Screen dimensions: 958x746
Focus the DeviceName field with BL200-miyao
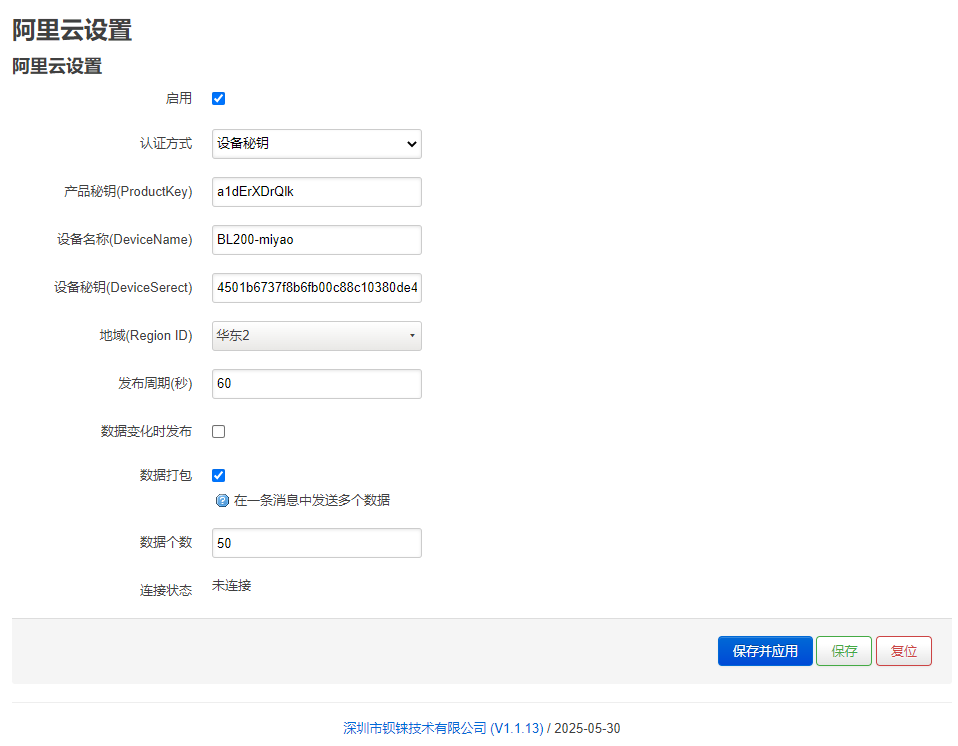(x=316, y=240)
